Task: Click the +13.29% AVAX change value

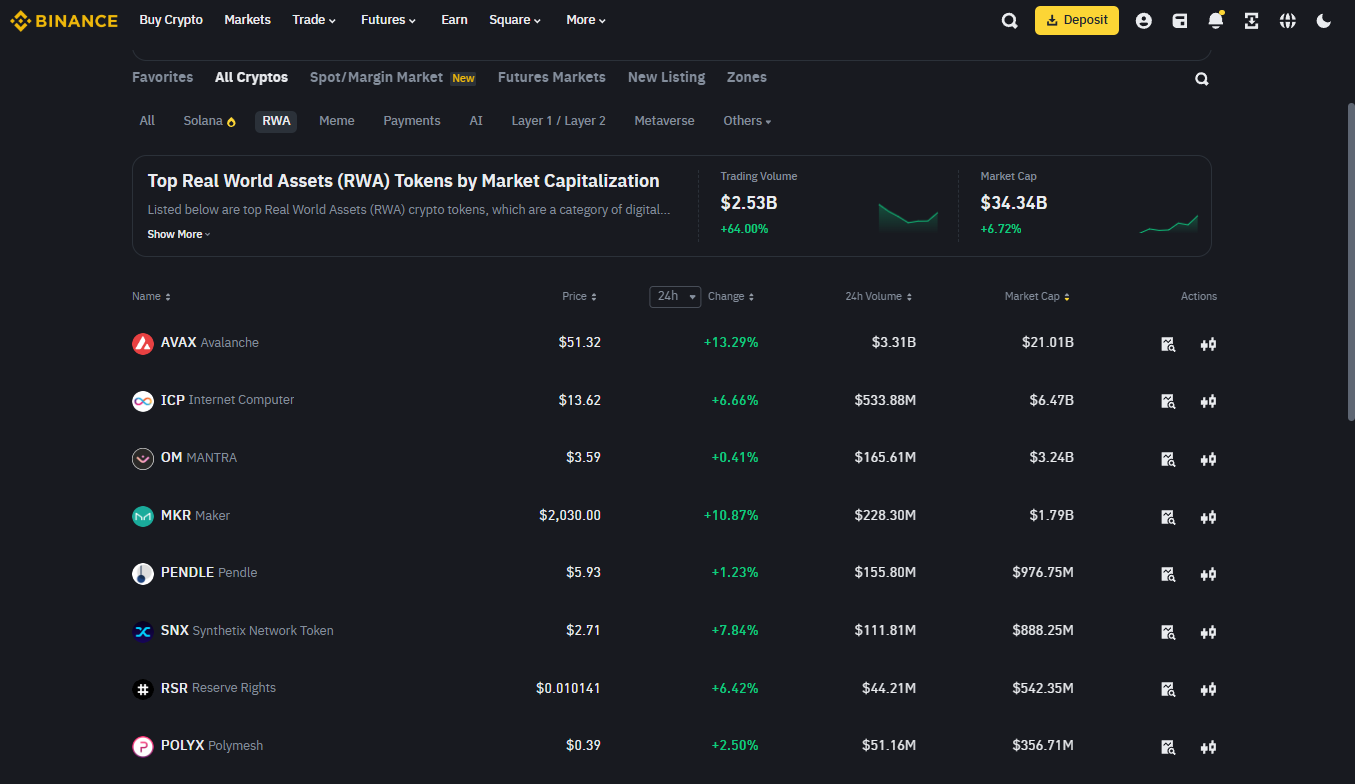Action: point(731,343)
